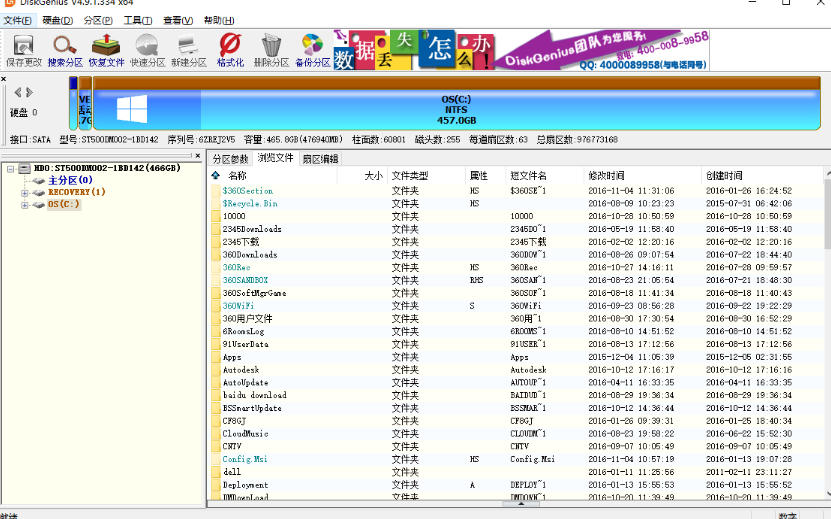Open the Partition (分区) menu
The height and width of the screenshot is (519, 831).
(x=98, y=20)
